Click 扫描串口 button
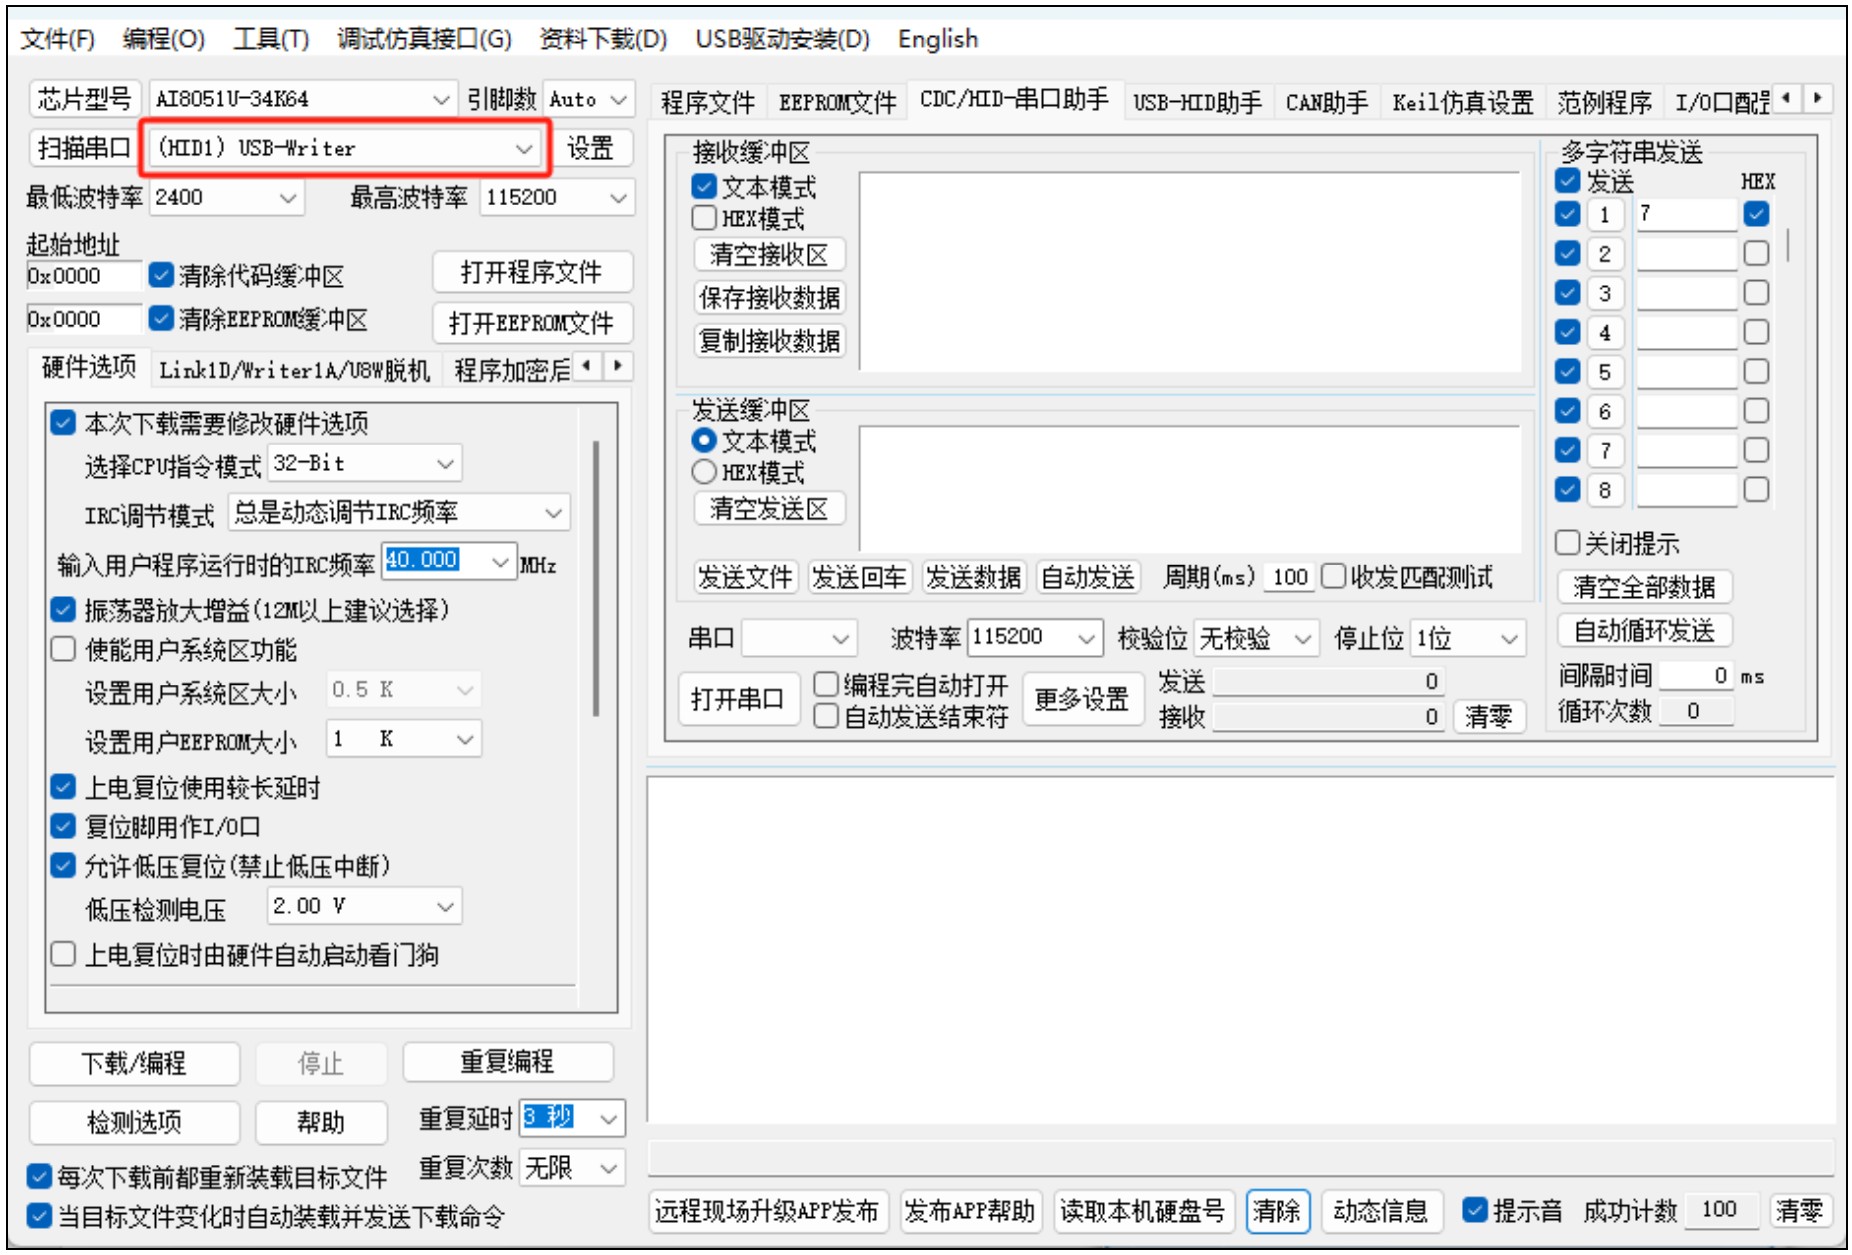The image size is (1852, 1255). tap(85, 148)
